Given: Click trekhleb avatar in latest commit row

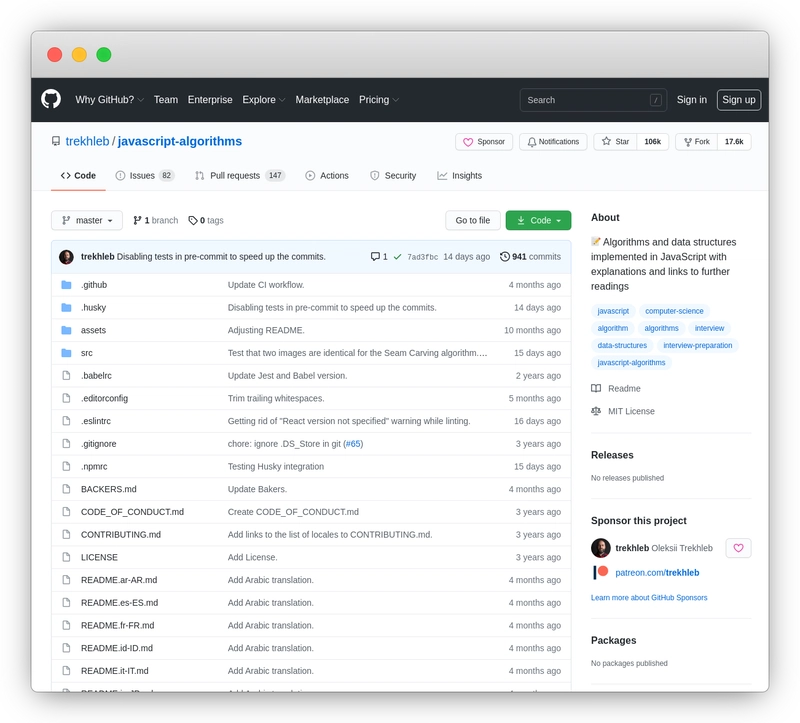Looking at the screenshot, I should click(66, 257).
